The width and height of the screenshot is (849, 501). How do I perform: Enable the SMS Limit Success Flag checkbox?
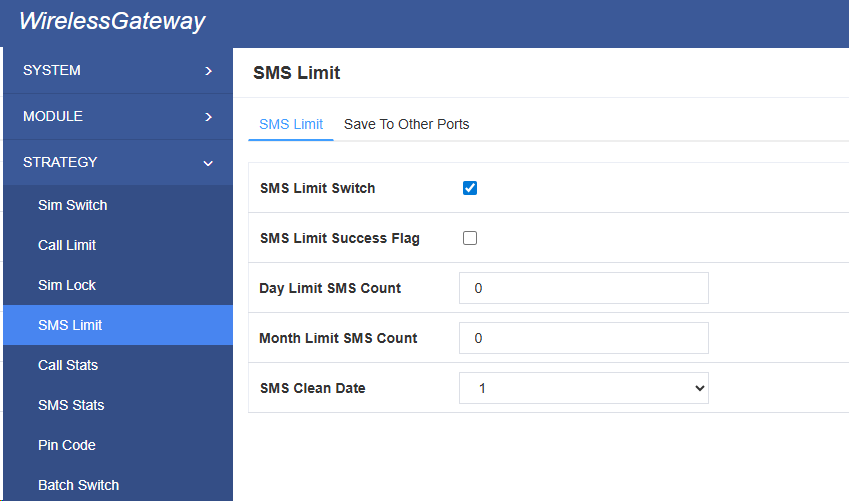[470, 238]
